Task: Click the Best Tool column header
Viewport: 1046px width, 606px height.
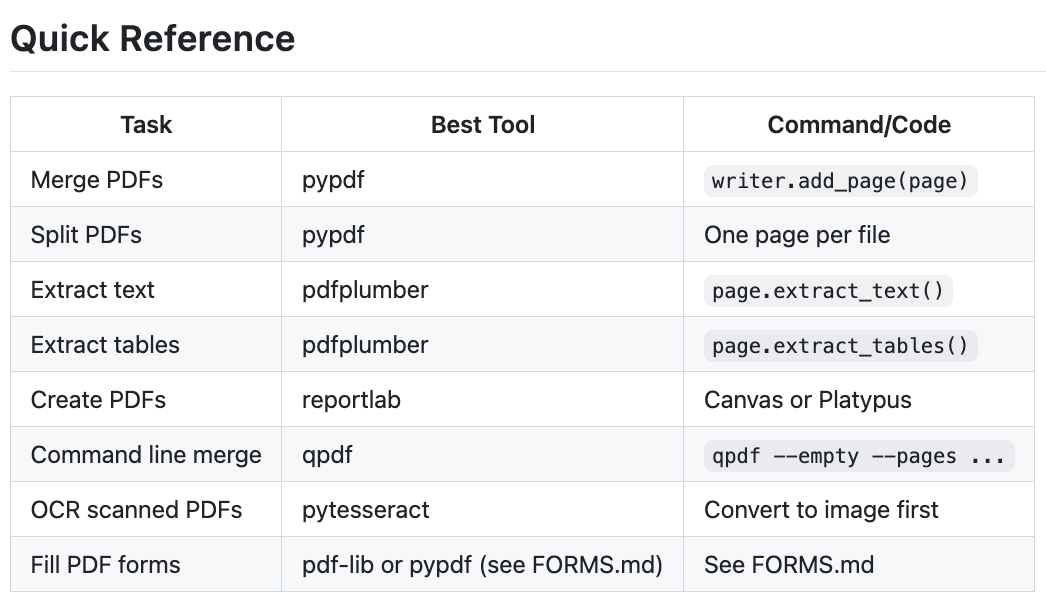Action: coord(483,125)
